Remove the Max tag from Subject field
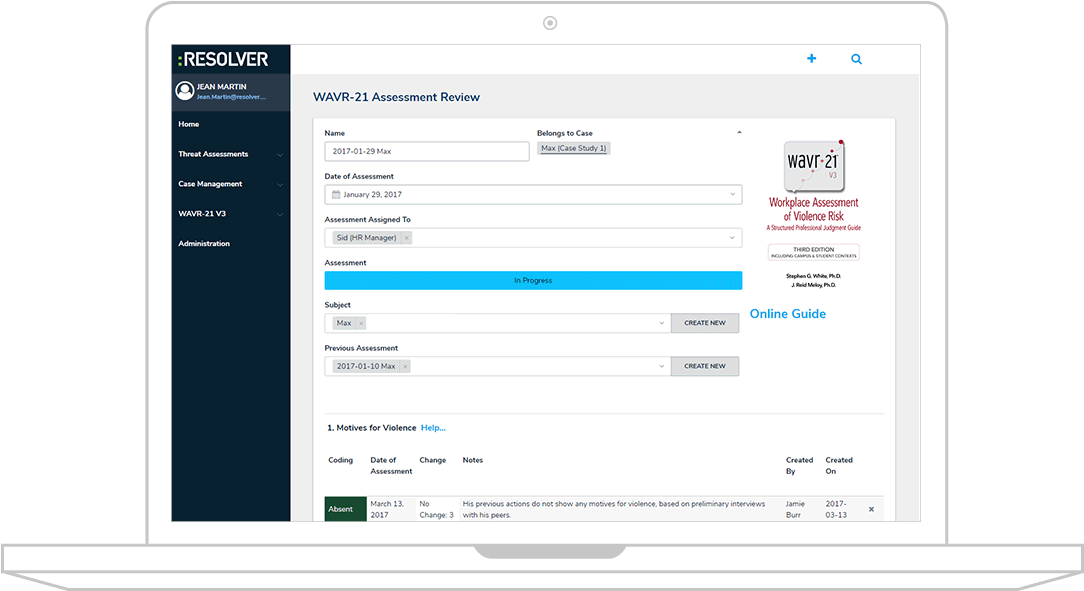This screenshot has height=591, width=1084. coord(361,323)
